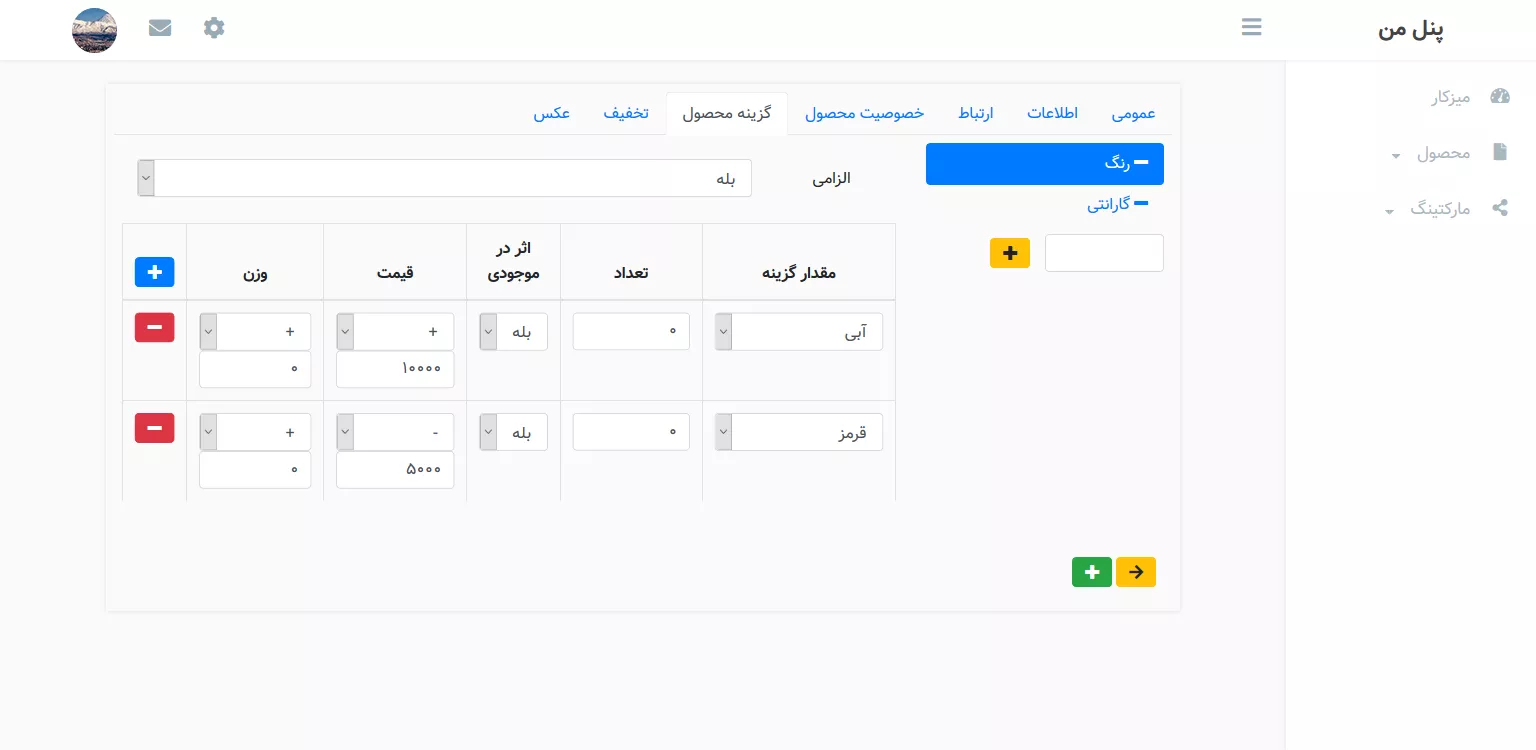Switch to the عمومی tab
This screenshot has height=750, width=1536.
[1133, 113]
